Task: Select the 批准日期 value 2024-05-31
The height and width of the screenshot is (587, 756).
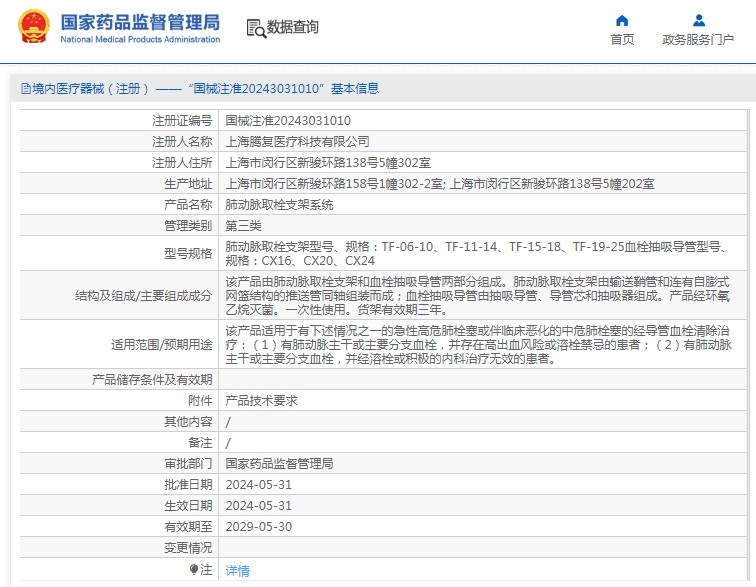Action: pos(258,485)
